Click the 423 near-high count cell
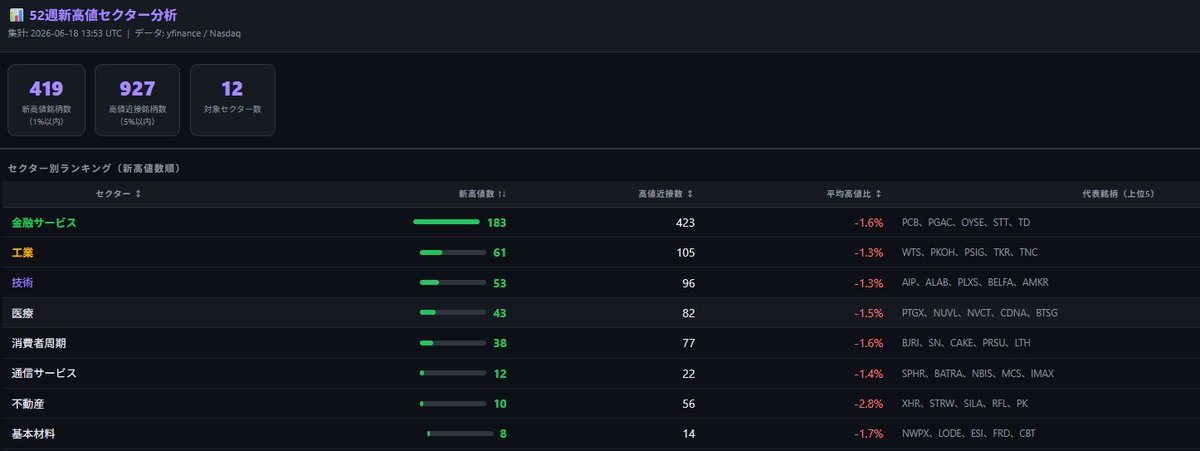1200x451 pixels. pyautogui.click(x=684, y=222)
